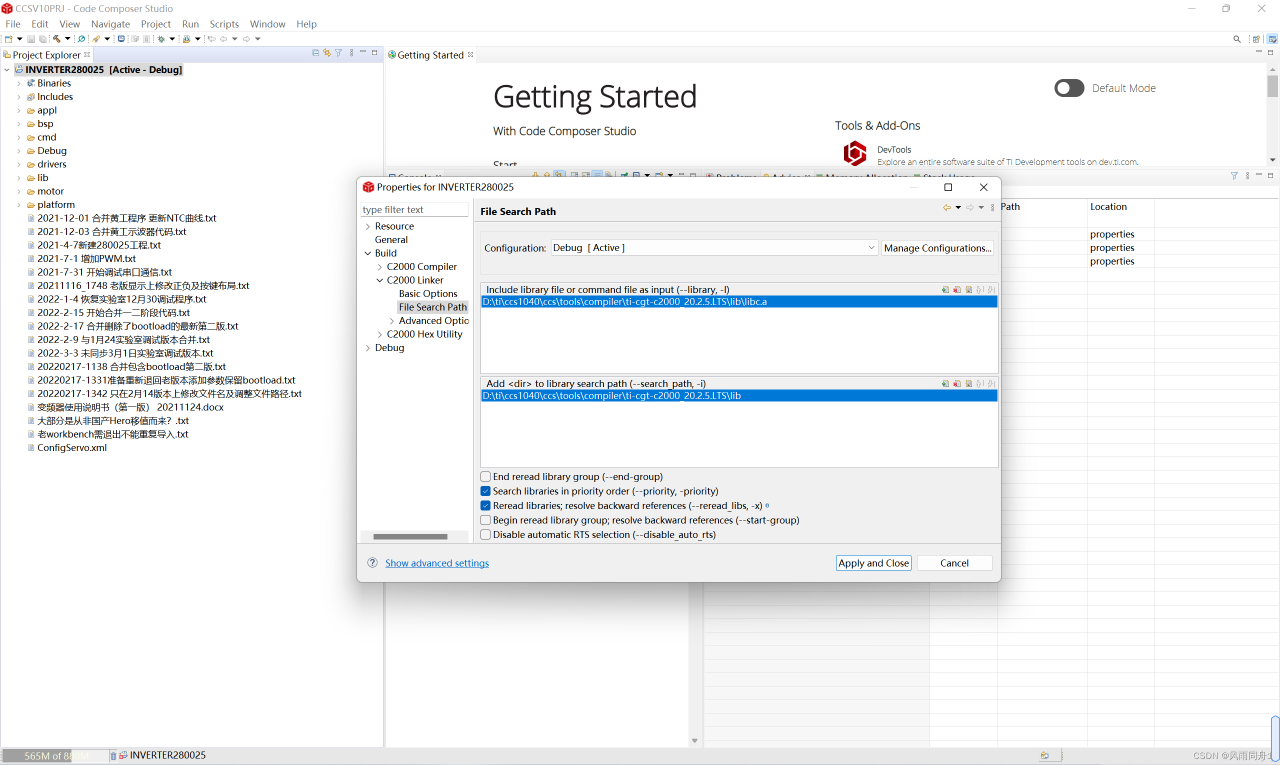Click the type filter text field
Screen dimensions: 1280x765
click(x=415, y=210)
